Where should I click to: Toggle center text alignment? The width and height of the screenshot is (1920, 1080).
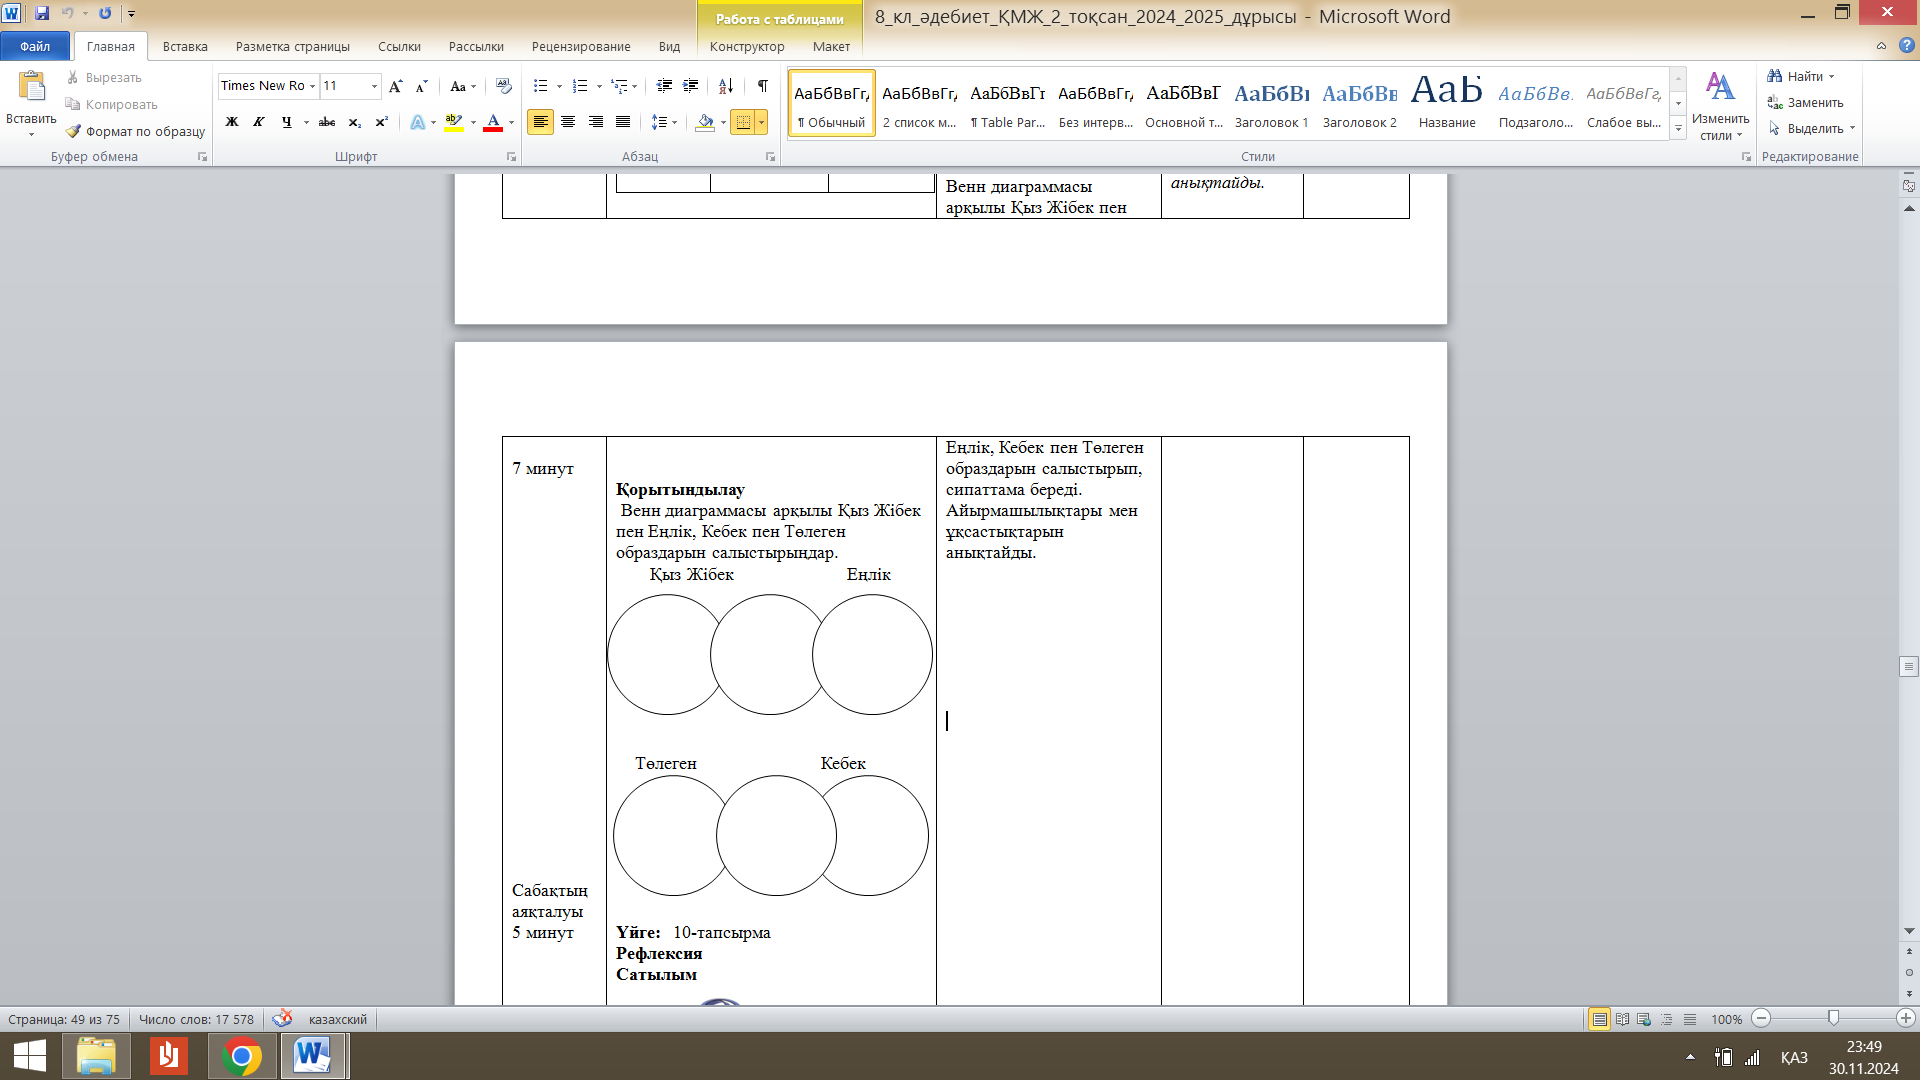click(x=568, y=122)
